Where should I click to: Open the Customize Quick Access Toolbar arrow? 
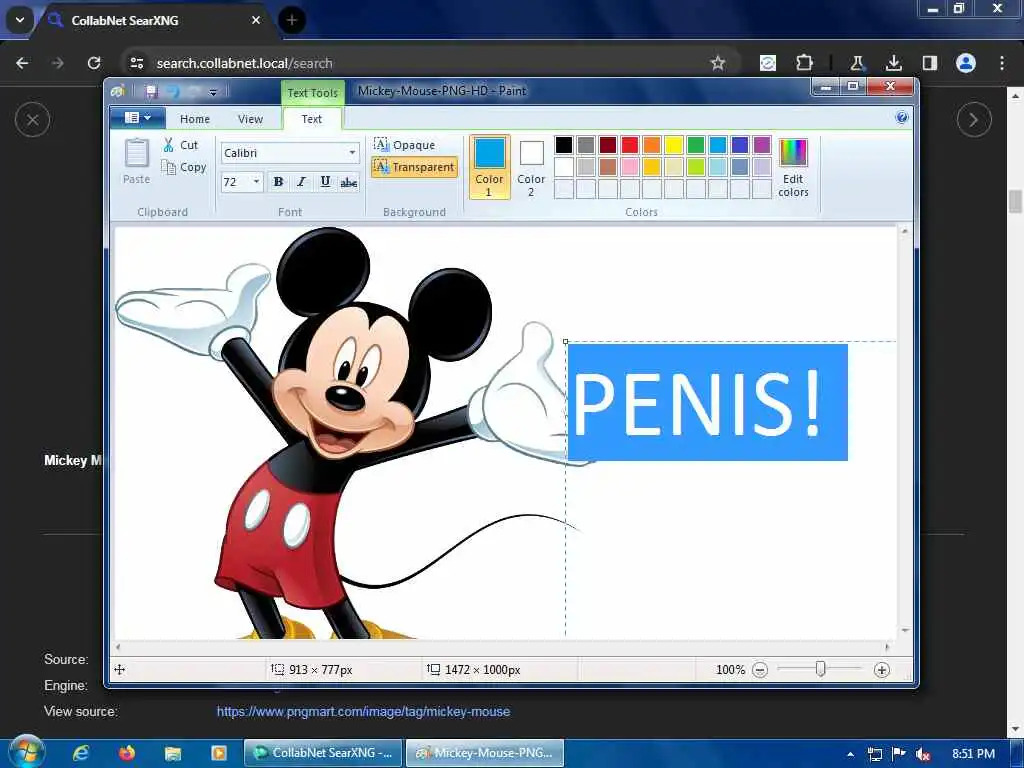213,93
